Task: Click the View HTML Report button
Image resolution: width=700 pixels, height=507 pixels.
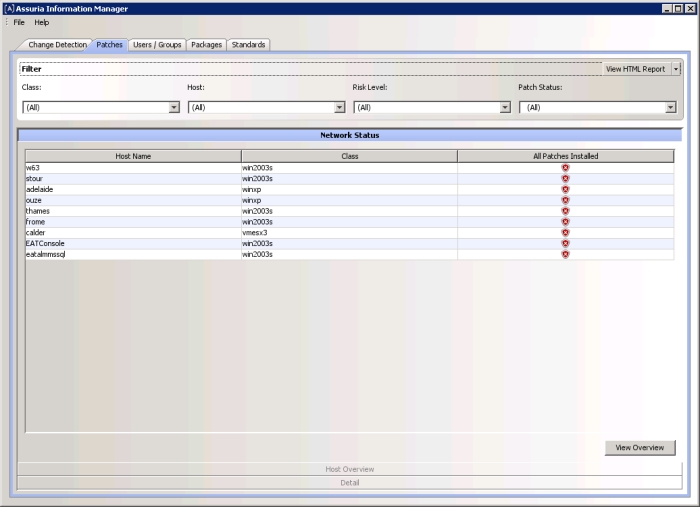Action: pos(635,69)
